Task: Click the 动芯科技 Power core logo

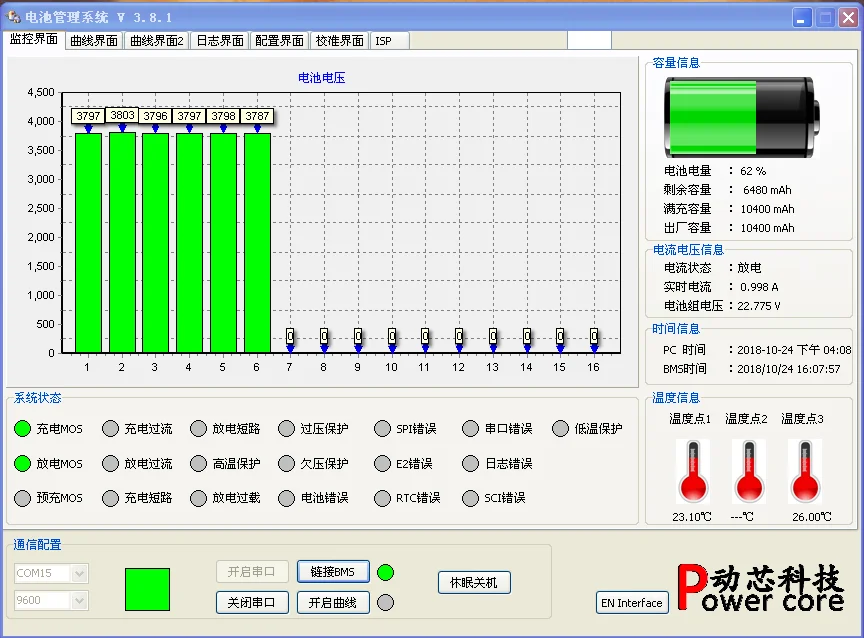Action: (x=760, y=587)
